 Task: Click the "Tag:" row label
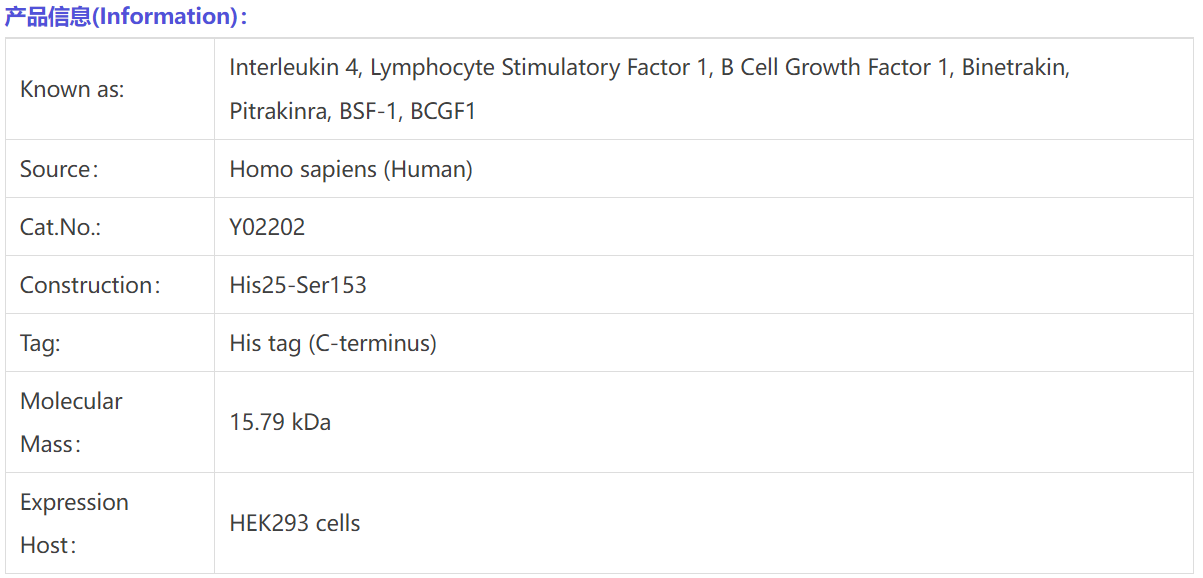(40, 343)
